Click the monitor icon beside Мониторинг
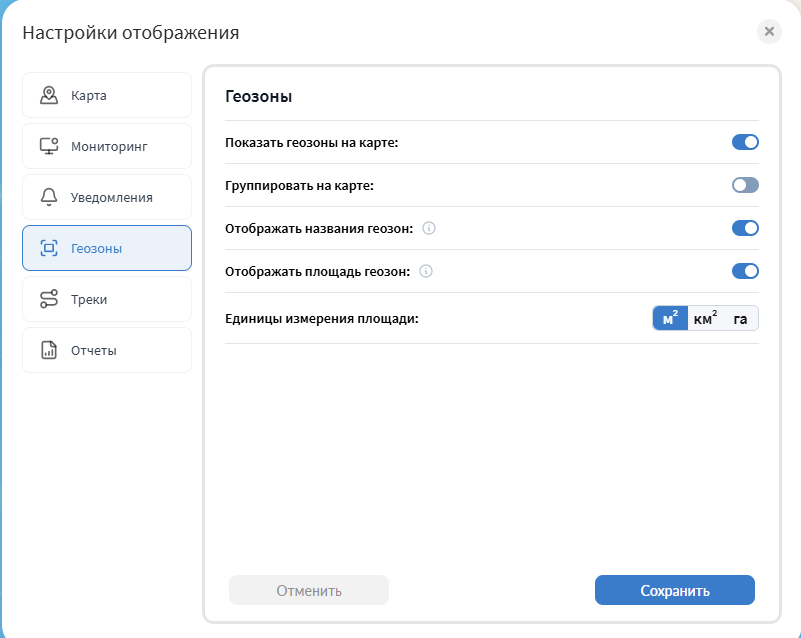801x638 pixels. click(49, 146)
